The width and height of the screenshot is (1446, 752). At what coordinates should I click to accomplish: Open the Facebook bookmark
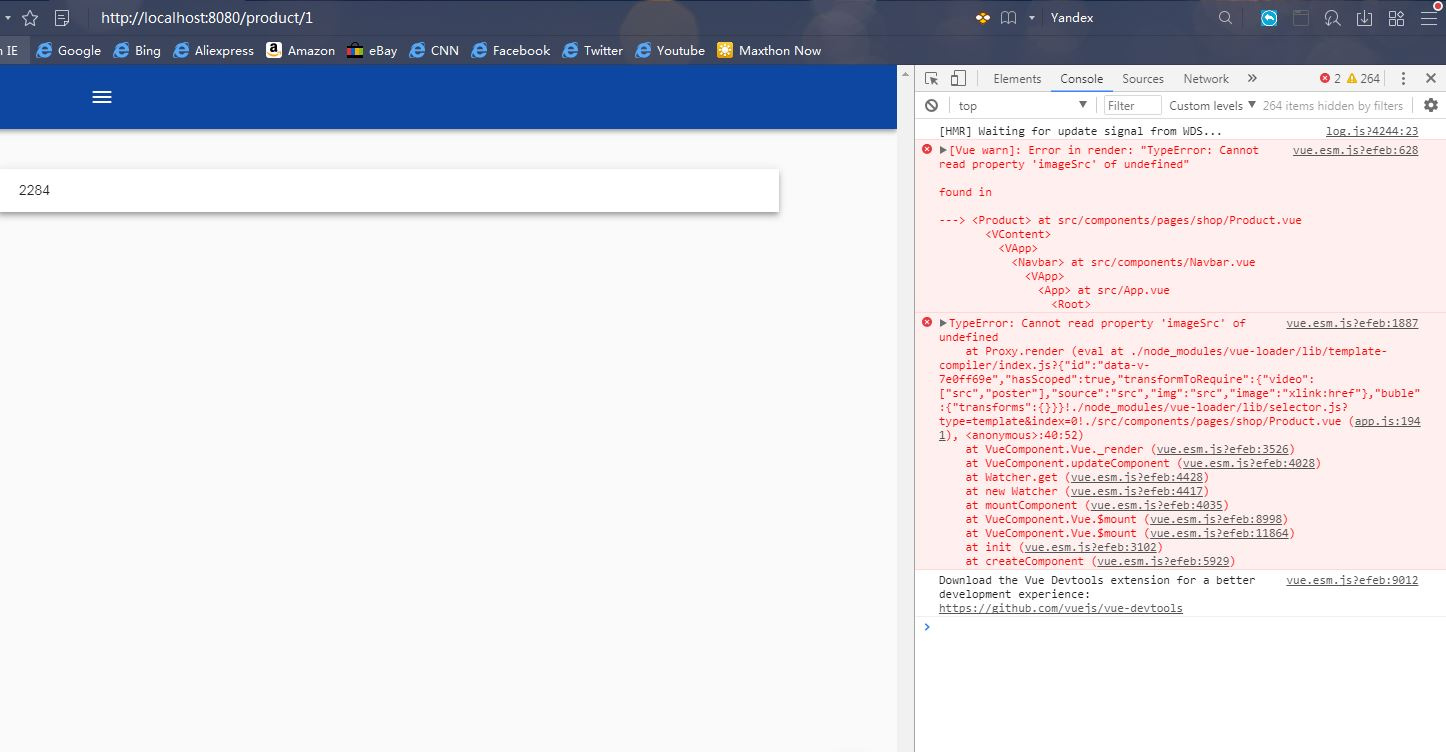coord(510,50)
